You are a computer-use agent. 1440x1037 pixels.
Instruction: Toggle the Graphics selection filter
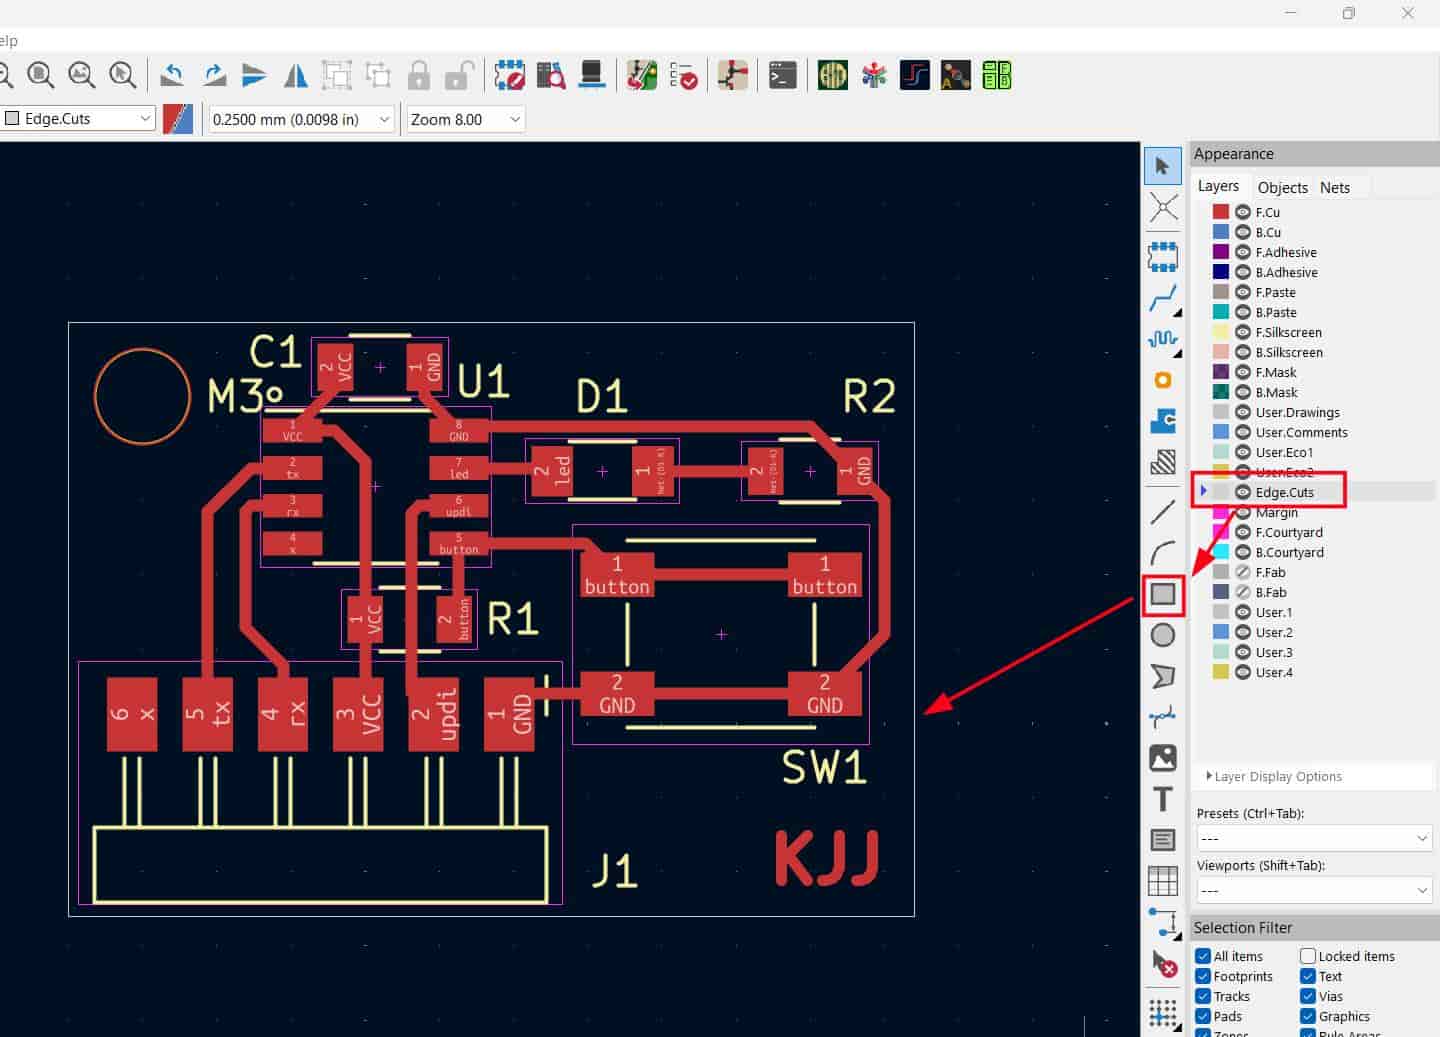(1308, 1016)
